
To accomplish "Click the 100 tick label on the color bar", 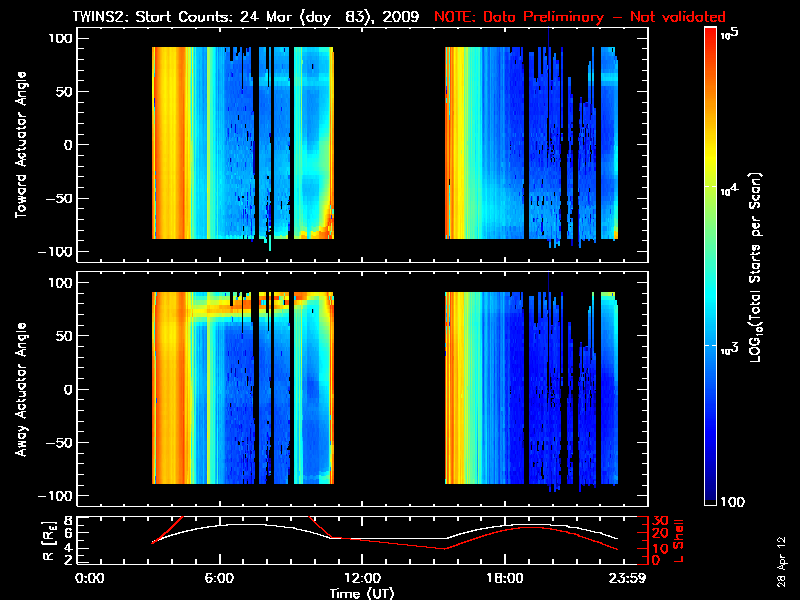I will pos(737,501).
